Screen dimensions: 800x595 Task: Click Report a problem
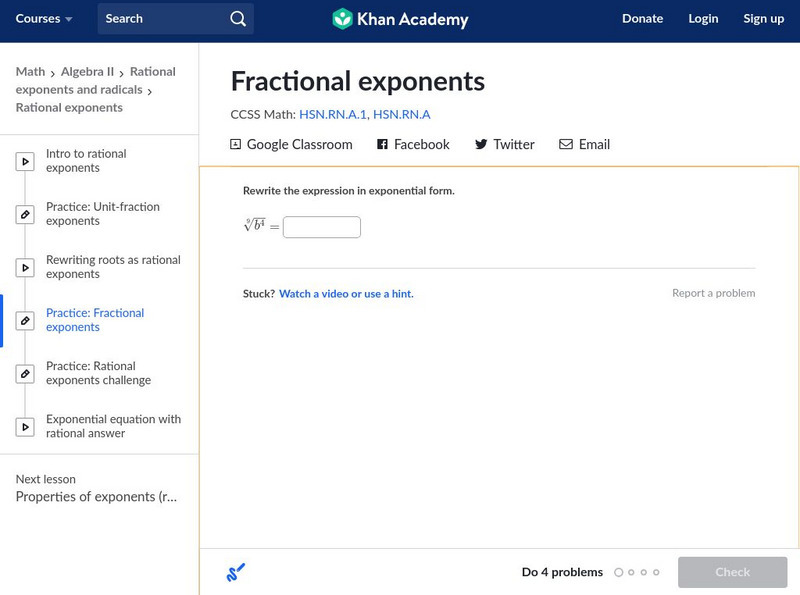(x=713, y=294)
